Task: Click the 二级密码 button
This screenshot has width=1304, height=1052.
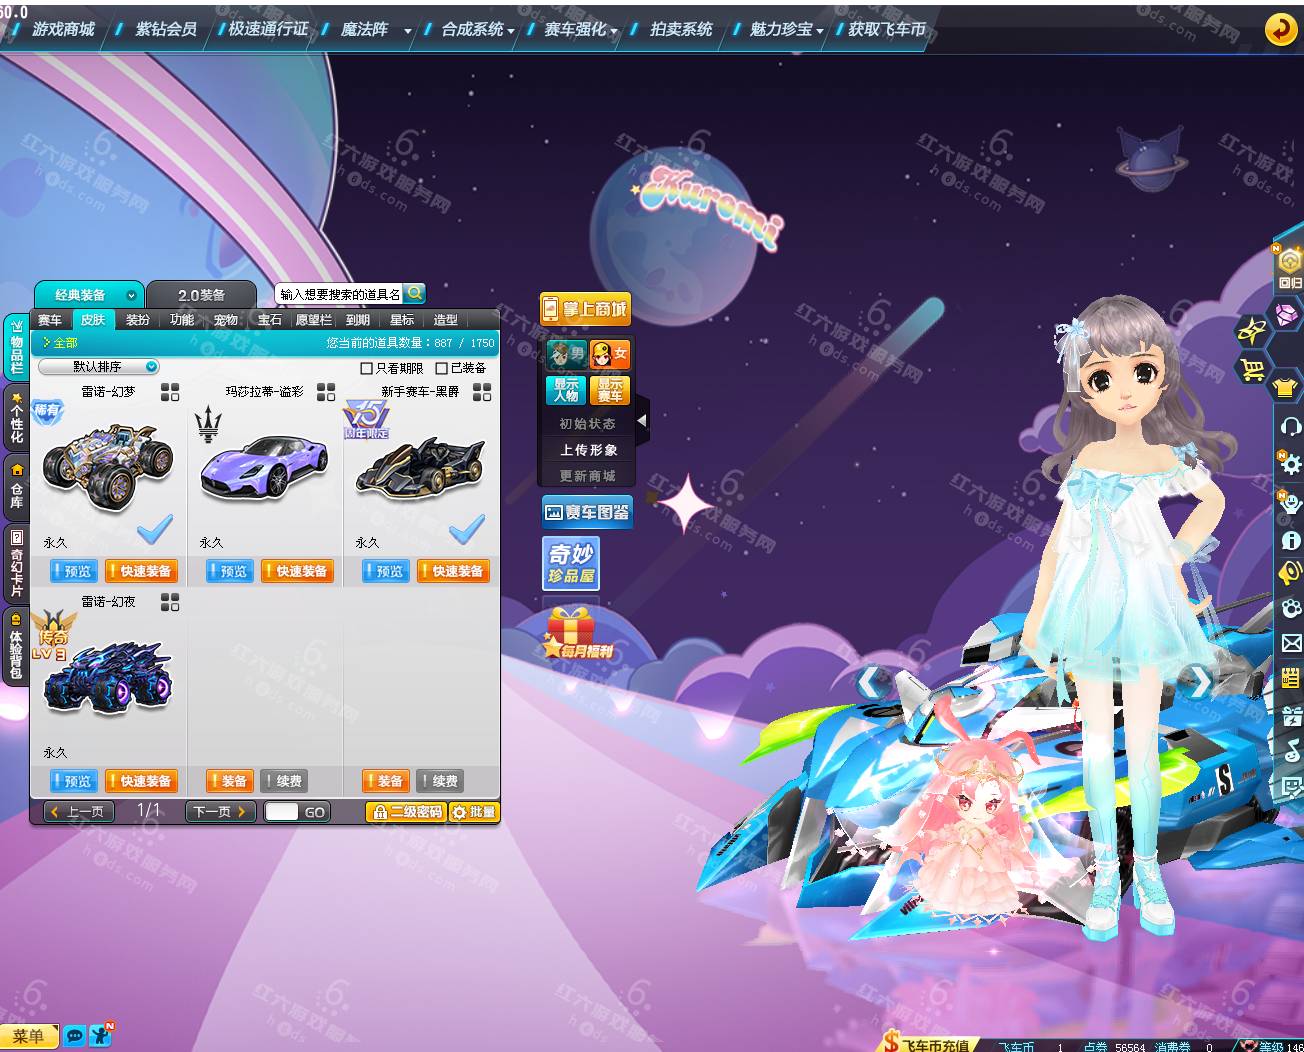Action: tap(406, 812)
